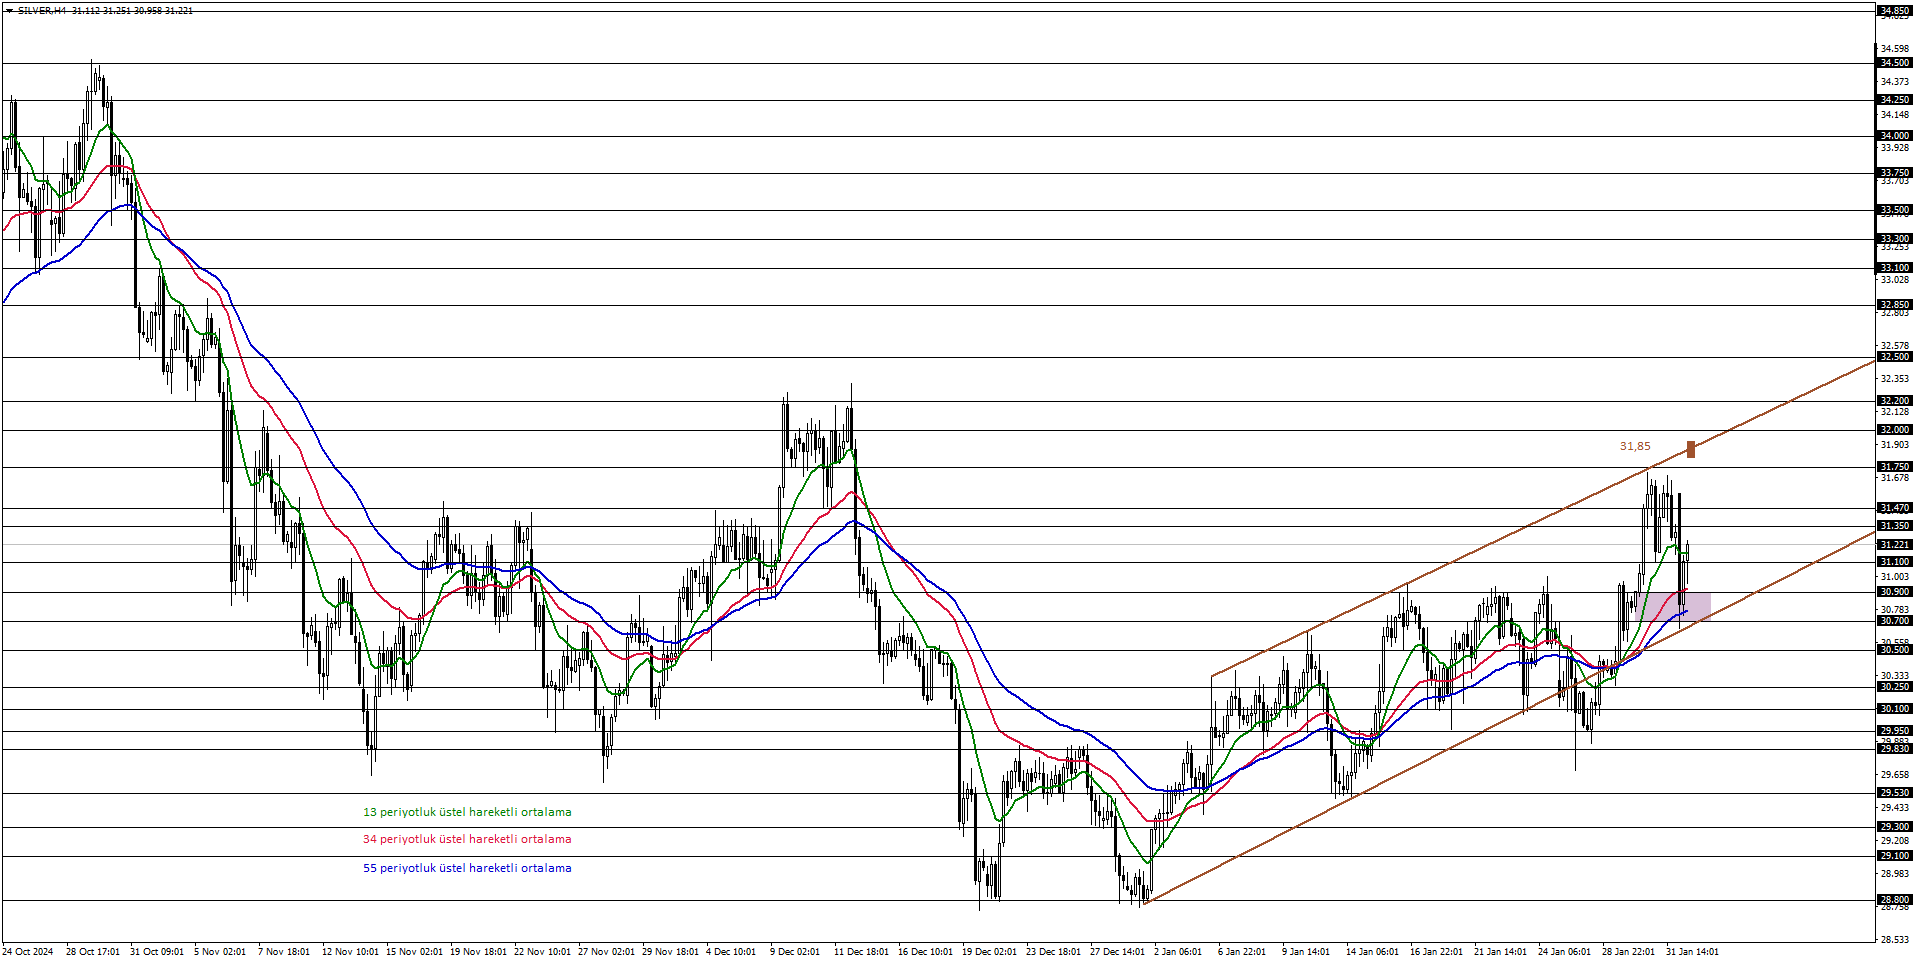The height and width of the screenshot is (963, 1916).
Task: Click the 29.100 horizontal line price tag
Action: pyautogui.click(x=1895, y=856)
